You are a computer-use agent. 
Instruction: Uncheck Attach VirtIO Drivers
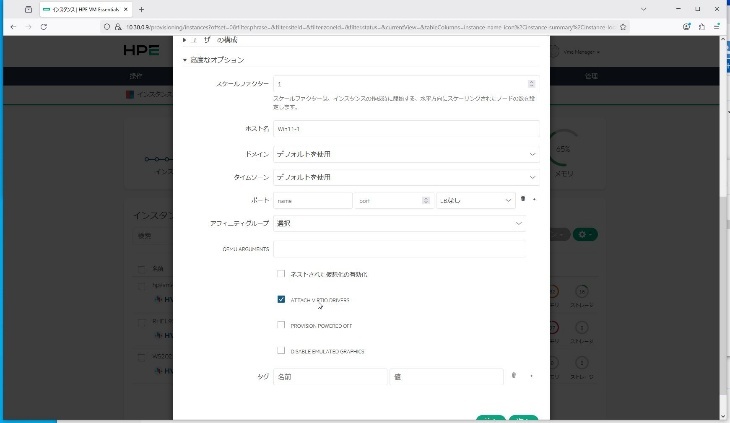(281, 299)
